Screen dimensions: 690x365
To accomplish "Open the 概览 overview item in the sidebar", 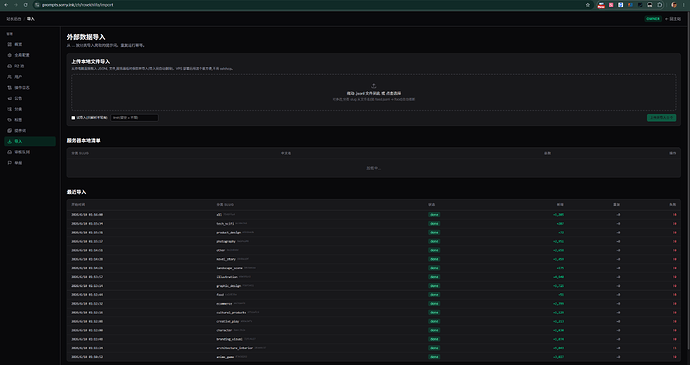I will coord(29,44).
